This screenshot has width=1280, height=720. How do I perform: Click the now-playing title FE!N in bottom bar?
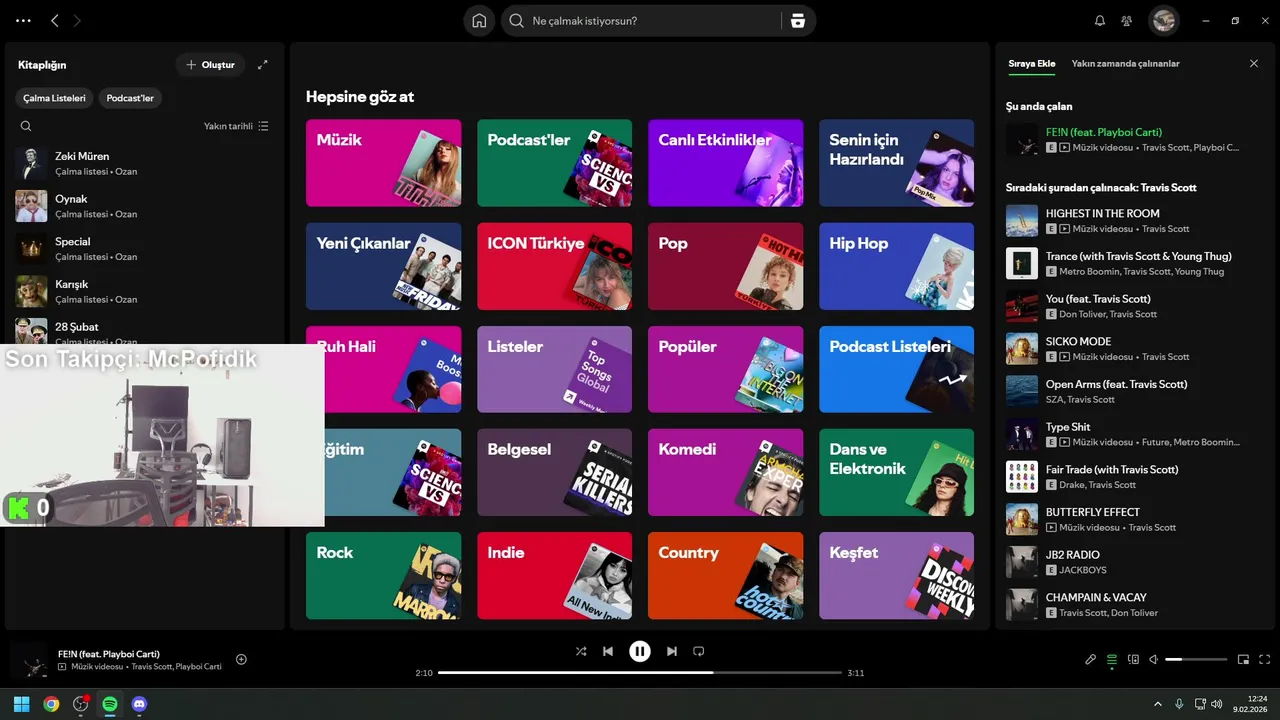click(x=109, y=654)
